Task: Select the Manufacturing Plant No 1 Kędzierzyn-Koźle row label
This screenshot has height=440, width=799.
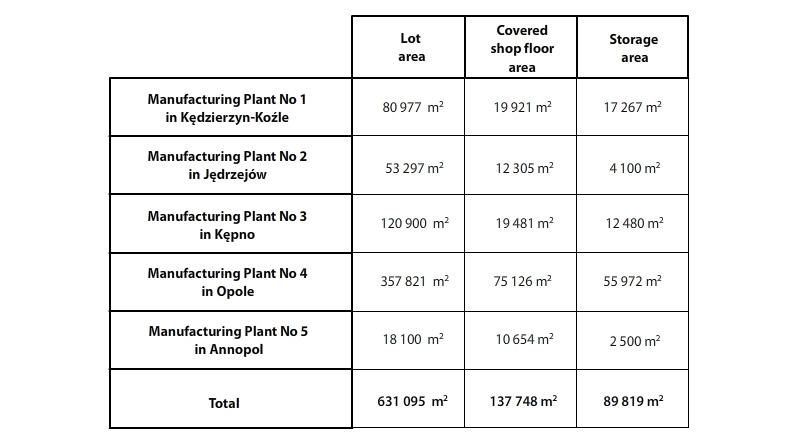Action: (x=227, y=108)
